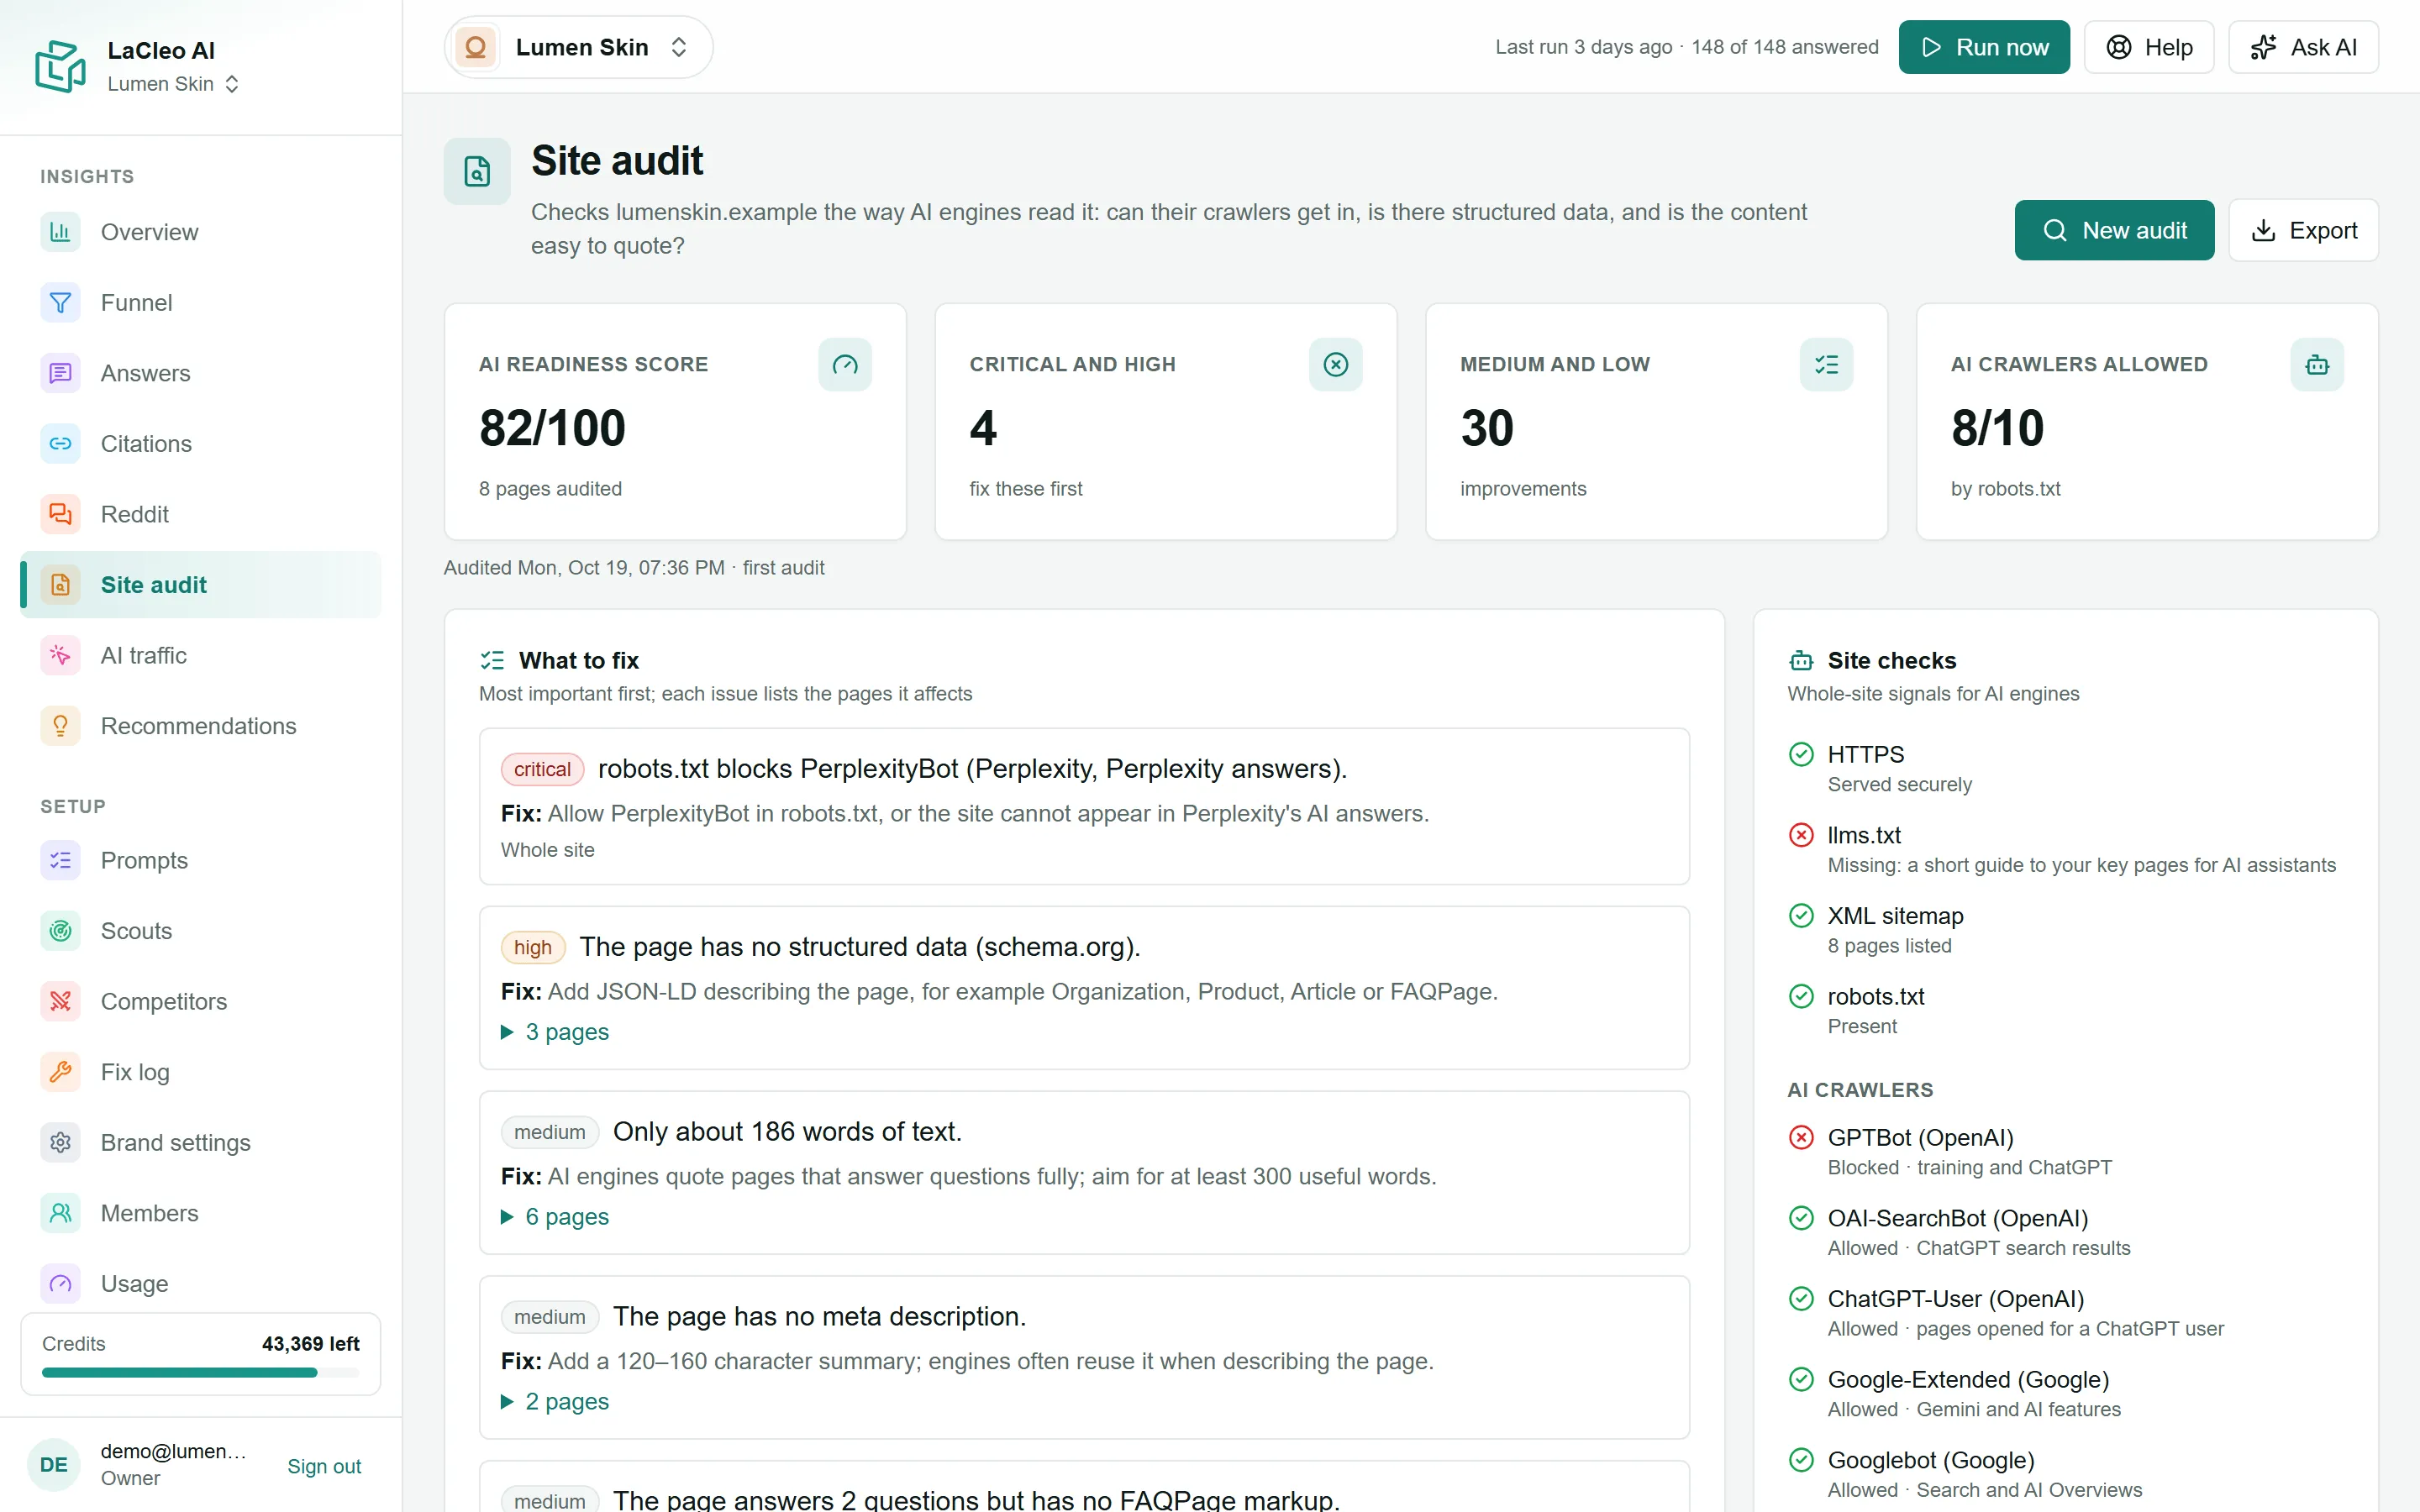Click the llms.txt missing status icon

pos(1801,835)
